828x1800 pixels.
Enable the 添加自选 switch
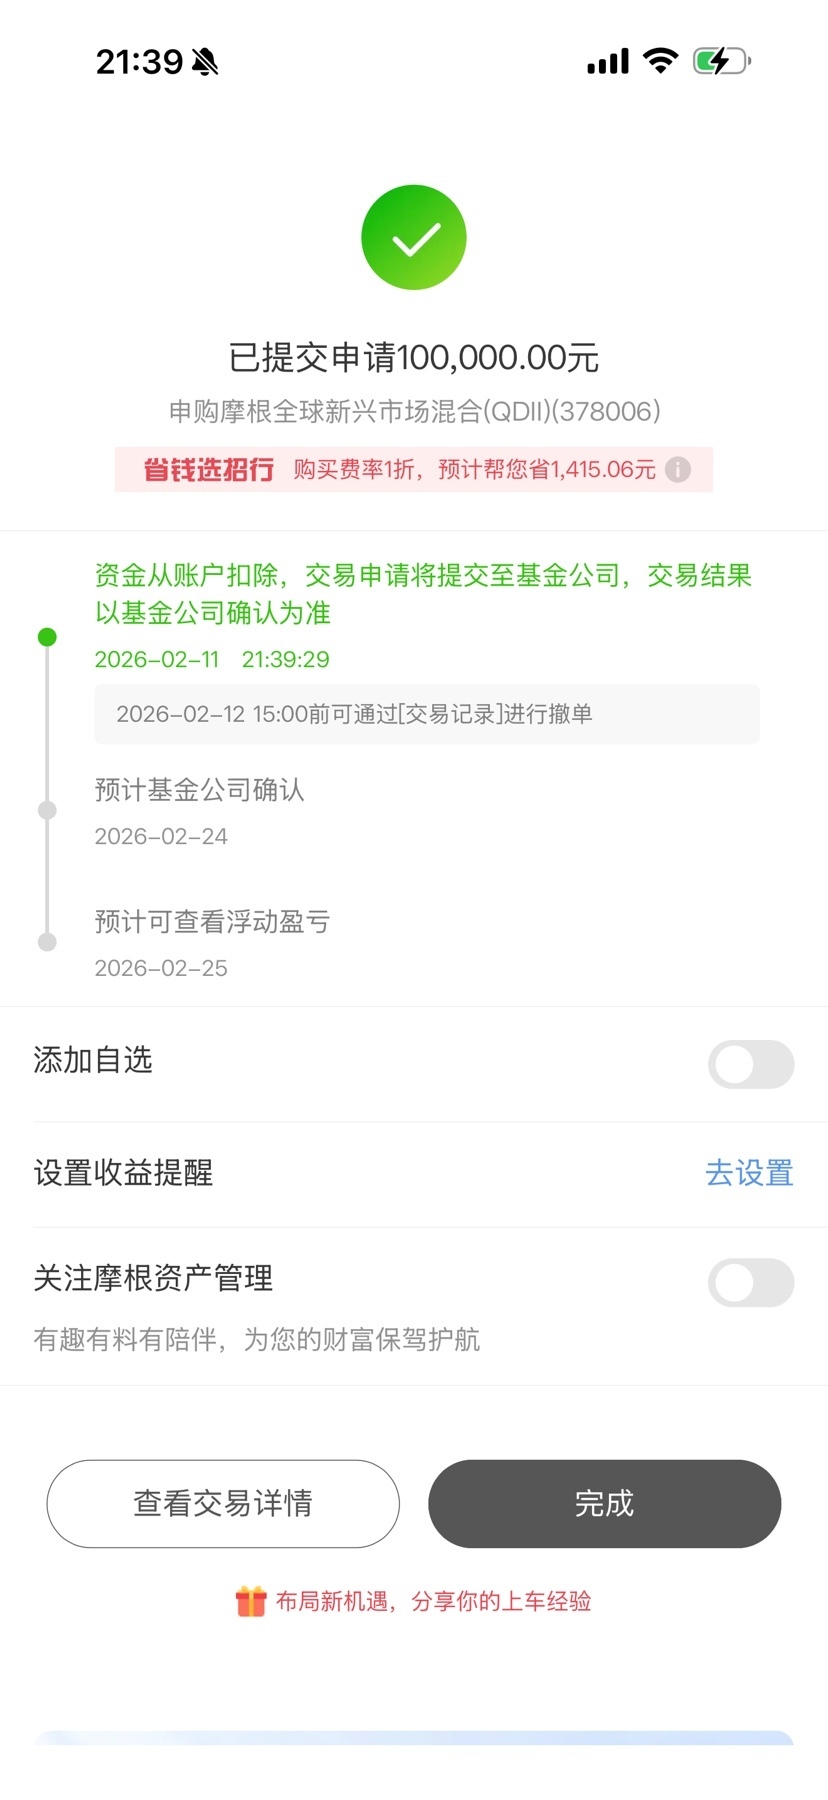751,1064
